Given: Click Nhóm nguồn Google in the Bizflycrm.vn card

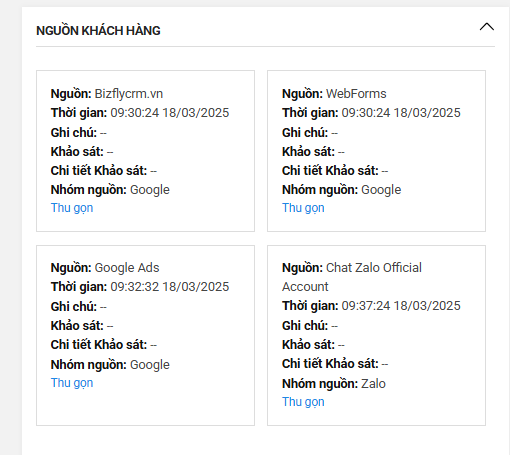Looking at the screenshot, I should (110, 190).
